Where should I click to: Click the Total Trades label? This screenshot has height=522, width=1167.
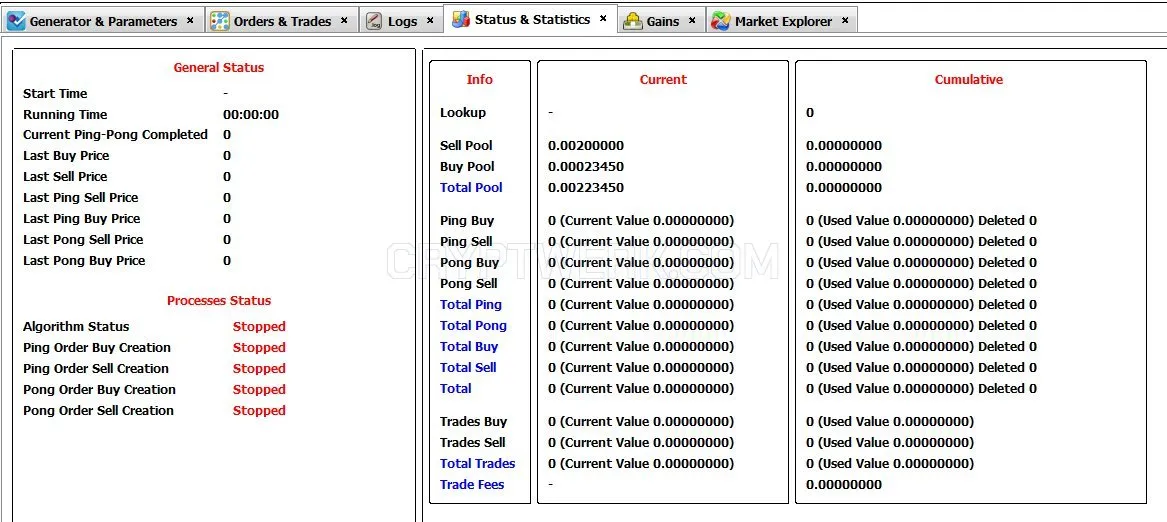(x=478, y=463)
